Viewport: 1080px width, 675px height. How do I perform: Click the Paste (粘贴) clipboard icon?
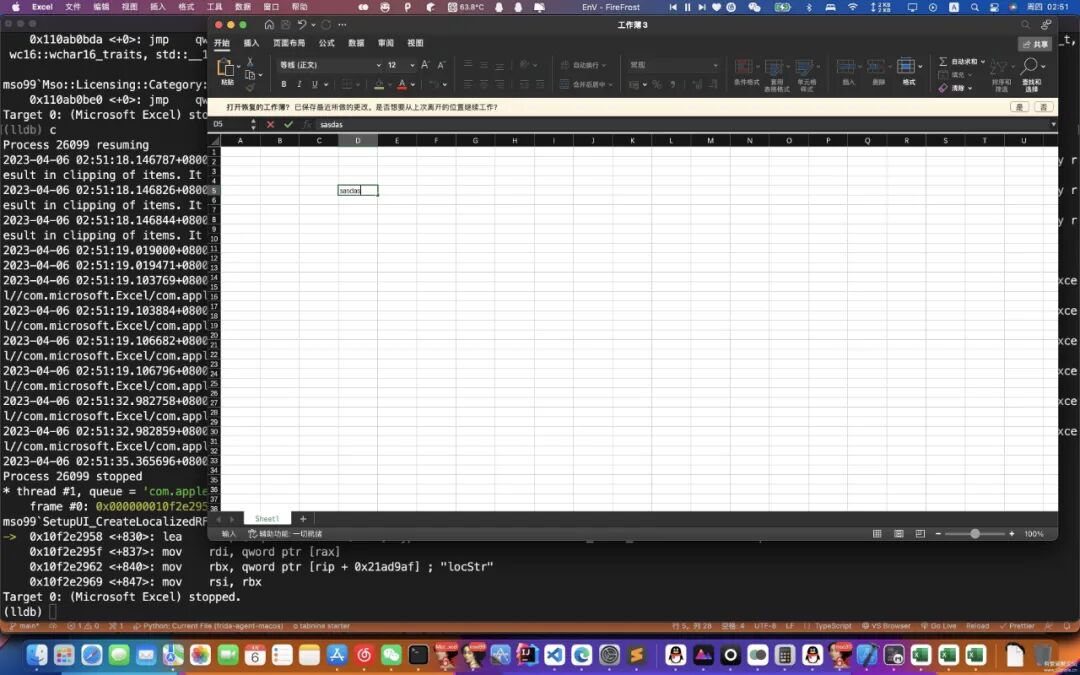tap(225, 67)
